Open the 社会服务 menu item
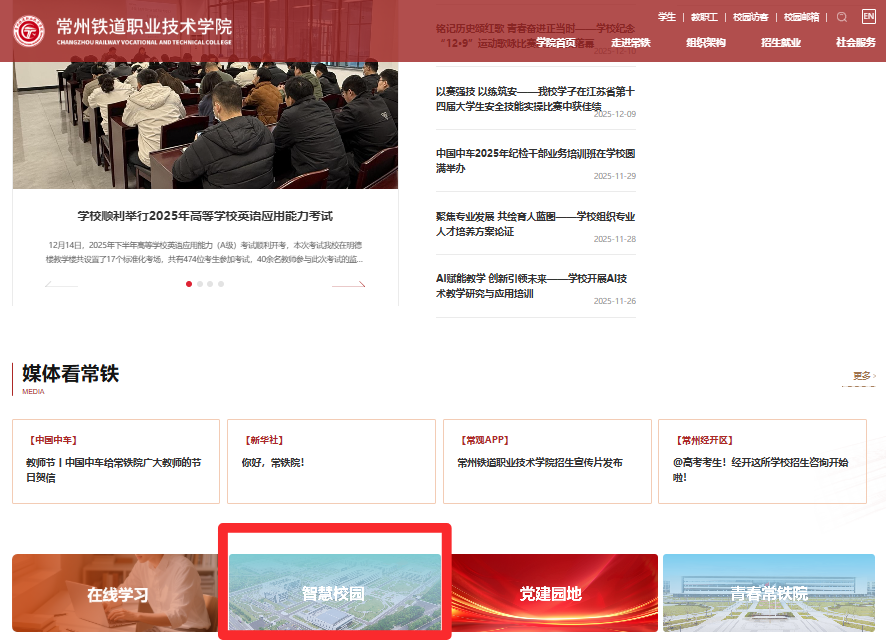886x640 pixels. tap(856, 43)
